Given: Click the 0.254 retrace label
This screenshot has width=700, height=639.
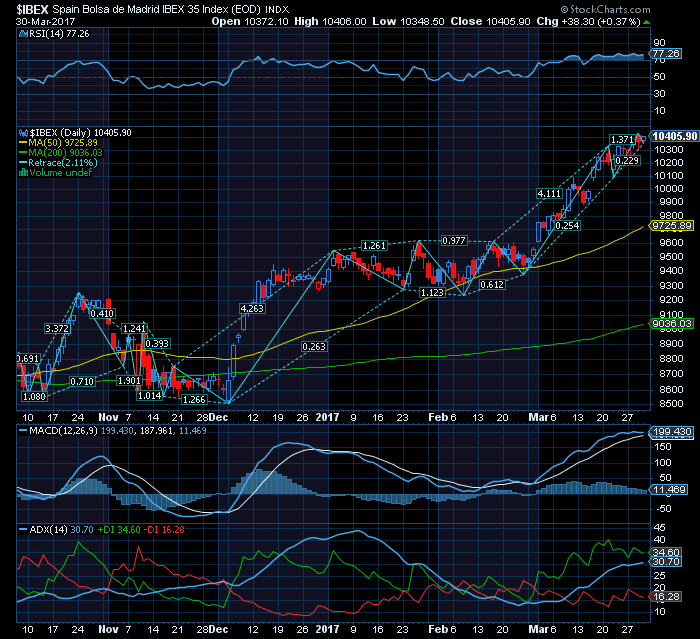Looking at the screenshot, I should click(x=567, y=226).
